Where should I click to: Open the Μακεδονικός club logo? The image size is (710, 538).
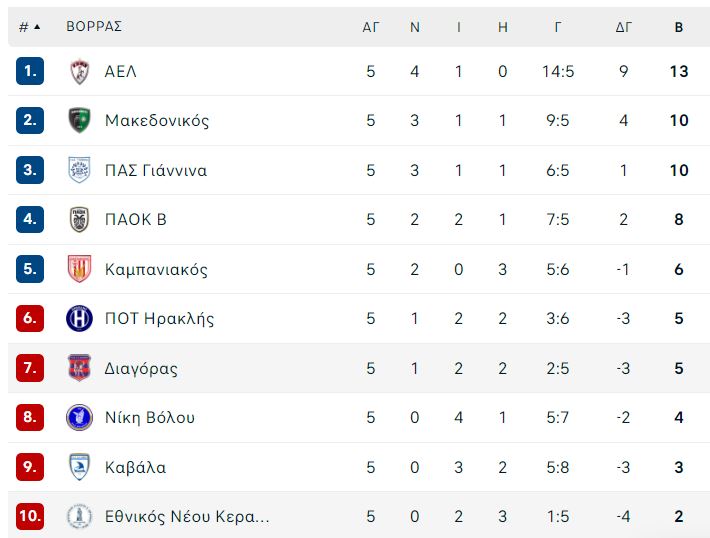(x=79, y=120)
